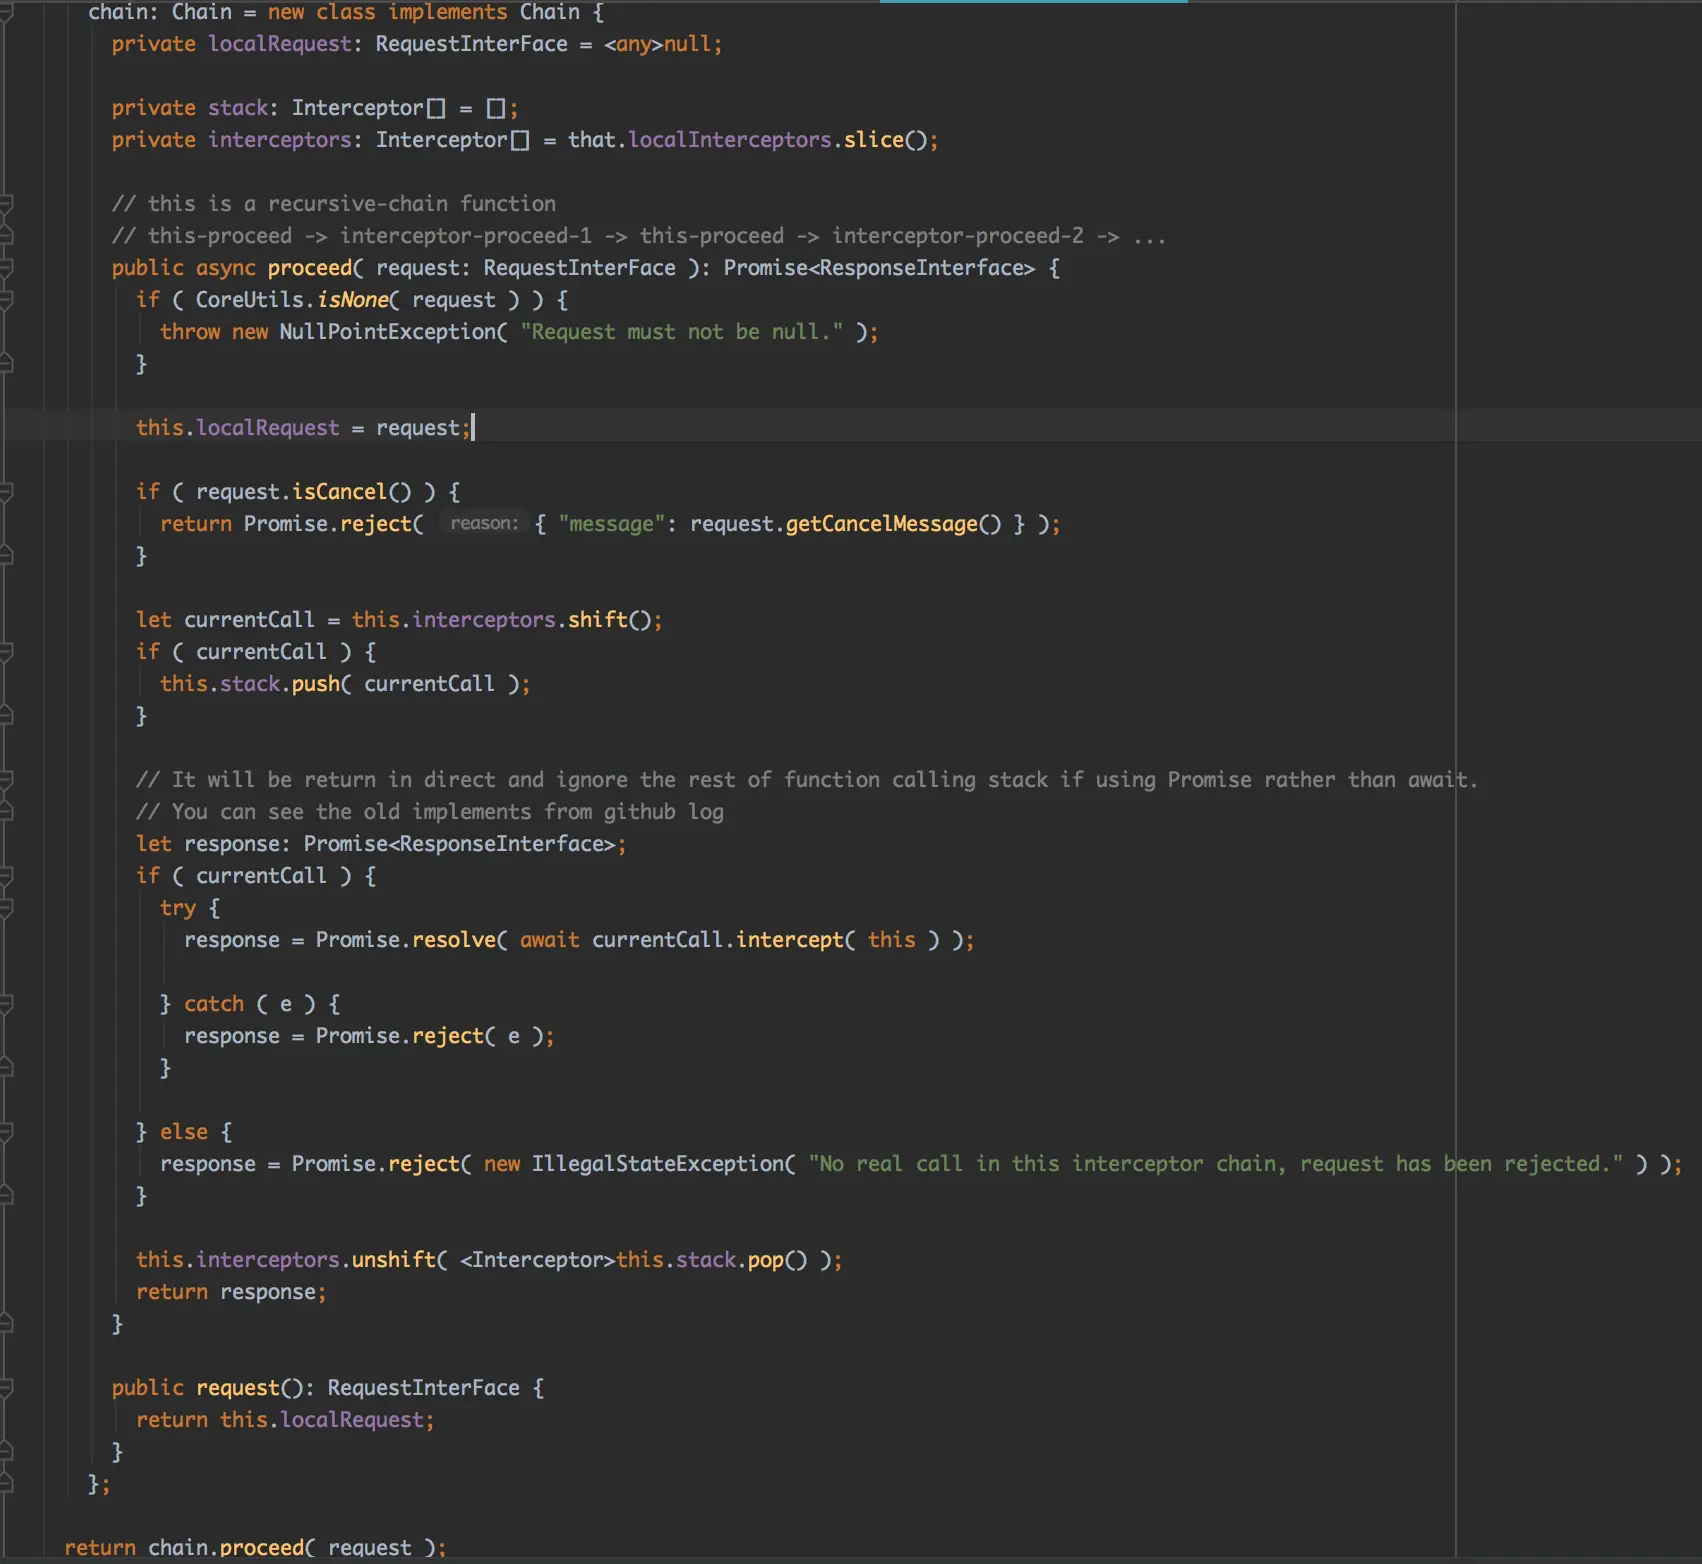Click the isNone method call
Screen dimensions: 1702x1564
click(x=353, y=299)
